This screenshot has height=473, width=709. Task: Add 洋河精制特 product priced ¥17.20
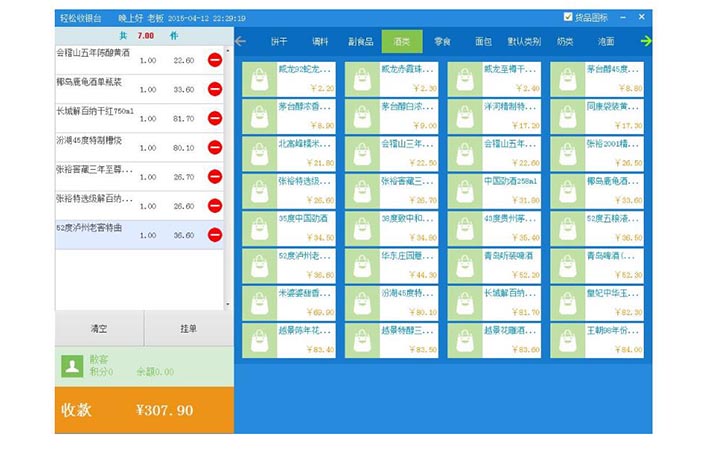click(x=494, y=117)
